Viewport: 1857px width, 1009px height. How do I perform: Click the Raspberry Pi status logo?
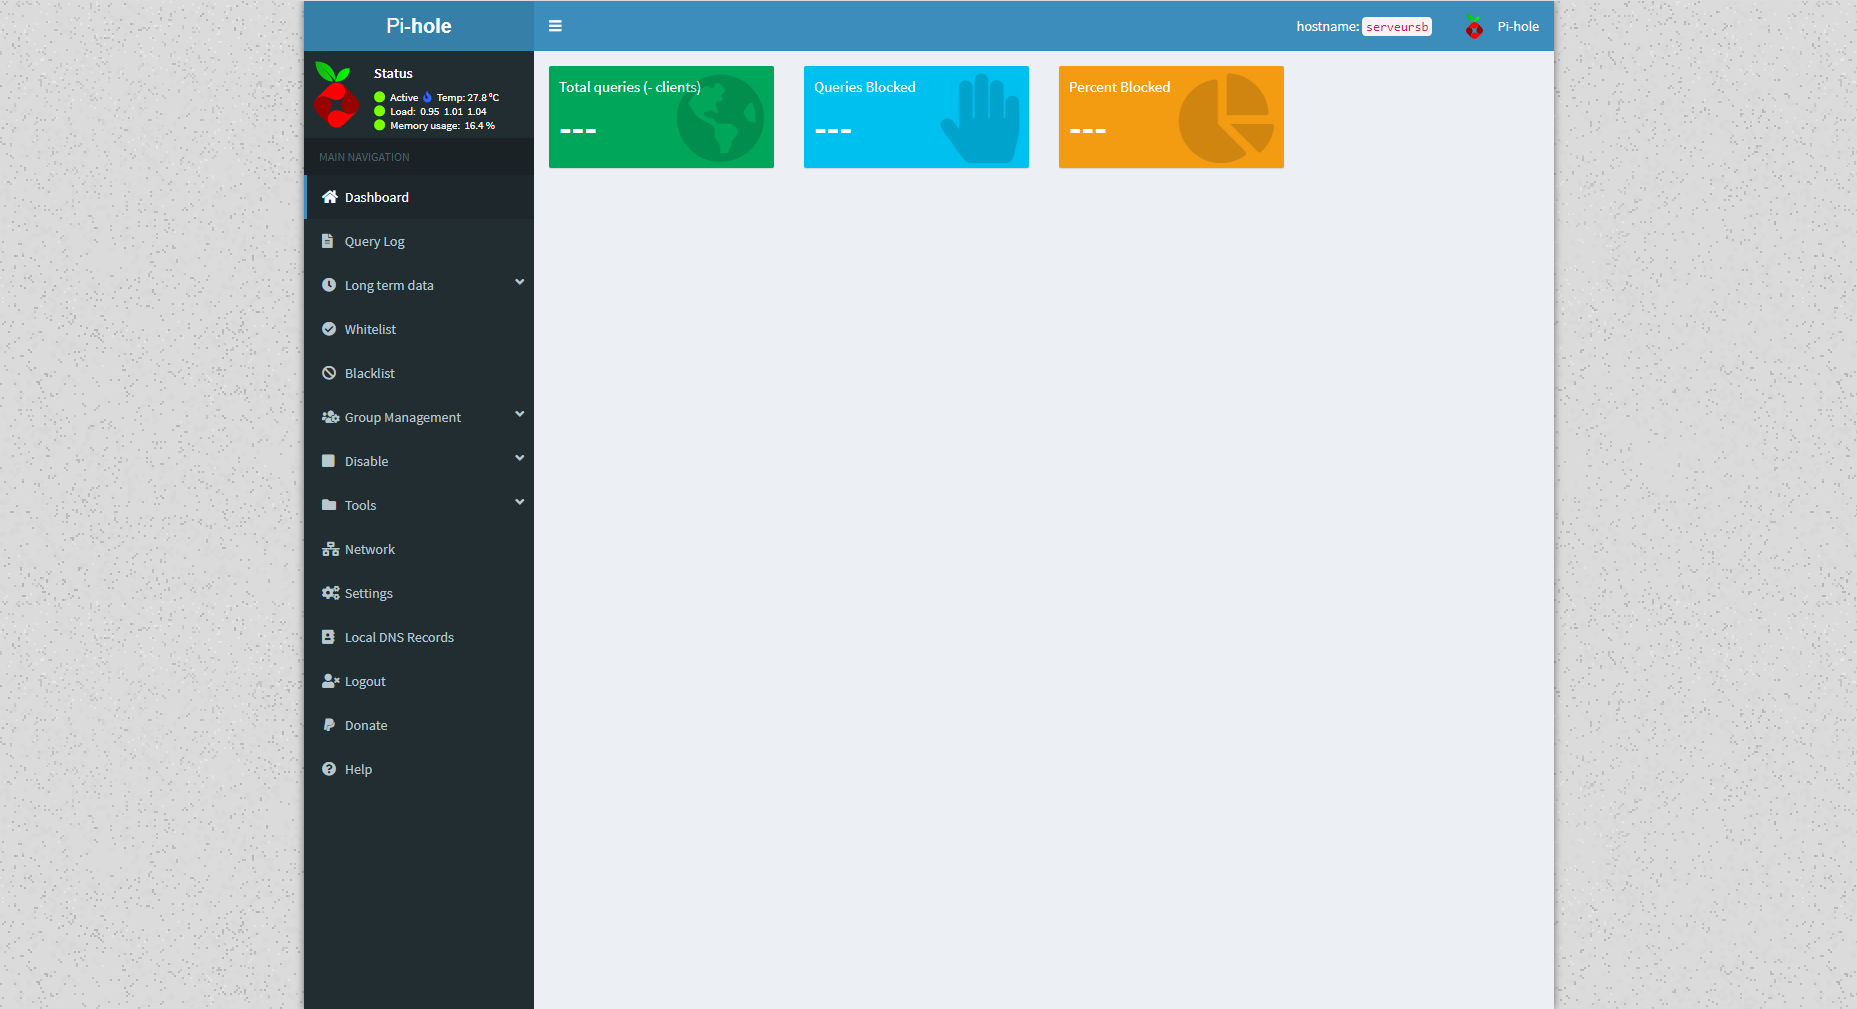pos(336,99)
